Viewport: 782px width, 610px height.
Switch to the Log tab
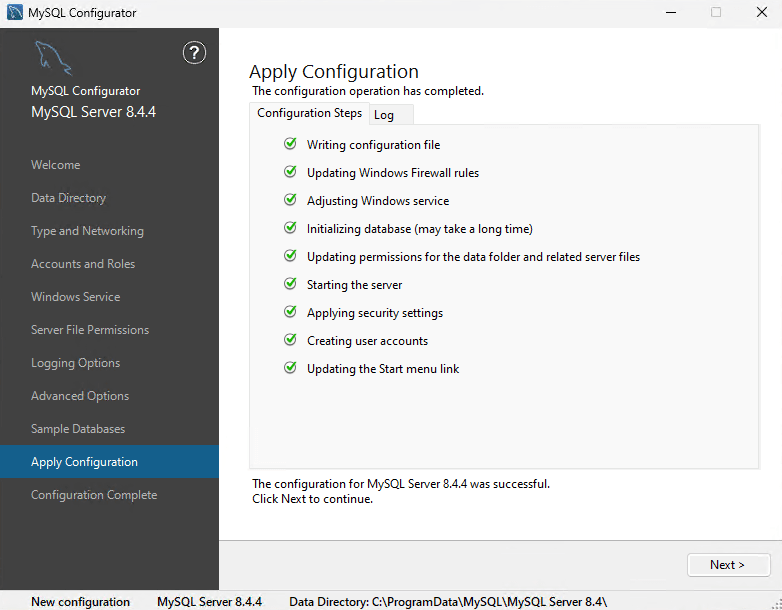coord(391,115)
